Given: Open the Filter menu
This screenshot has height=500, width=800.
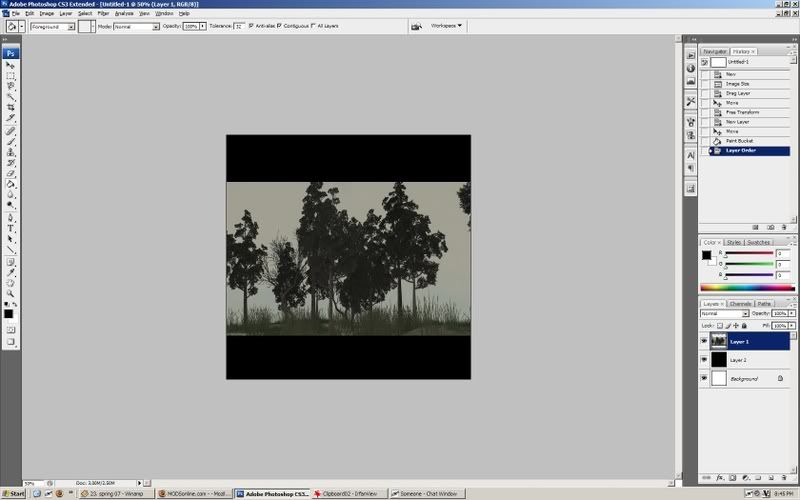Looking at the screenshot, I should [x=103, y=13].
